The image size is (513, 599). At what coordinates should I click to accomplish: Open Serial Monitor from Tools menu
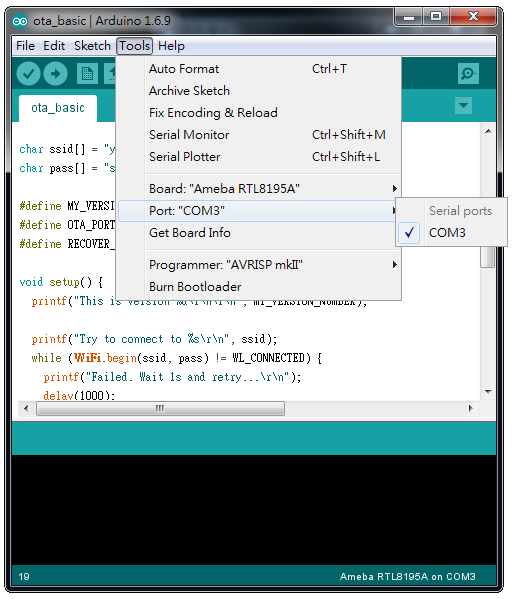pos(258,135)
